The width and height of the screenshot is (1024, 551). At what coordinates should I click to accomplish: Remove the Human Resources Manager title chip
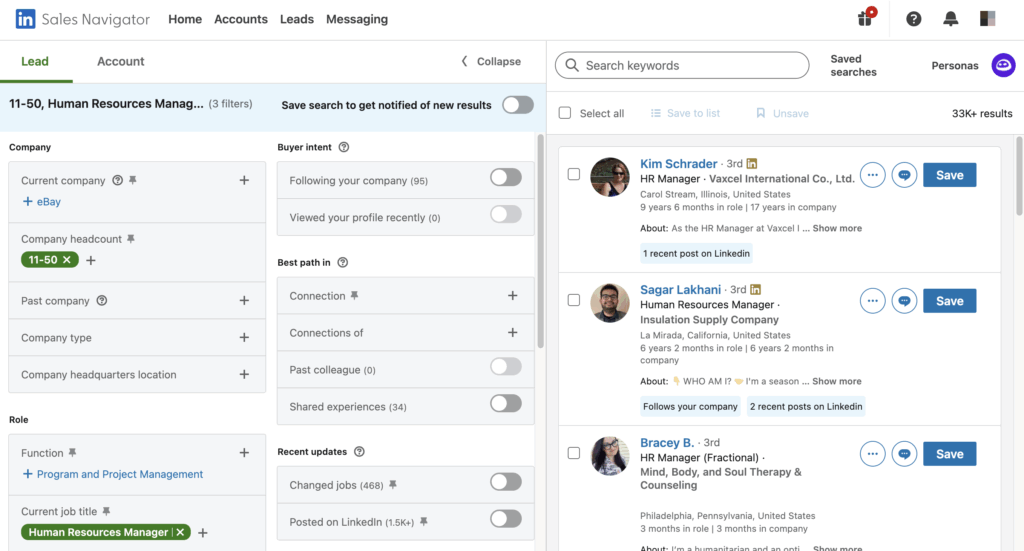pos(180,532)
